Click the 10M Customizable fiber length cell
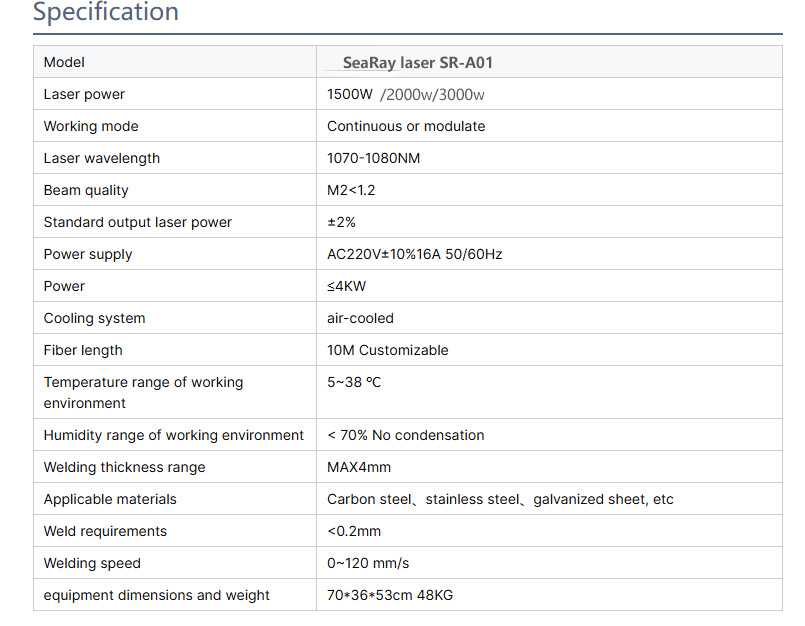Image resolution: width=805 pixels, height=626 pixels. click(387, 351)
